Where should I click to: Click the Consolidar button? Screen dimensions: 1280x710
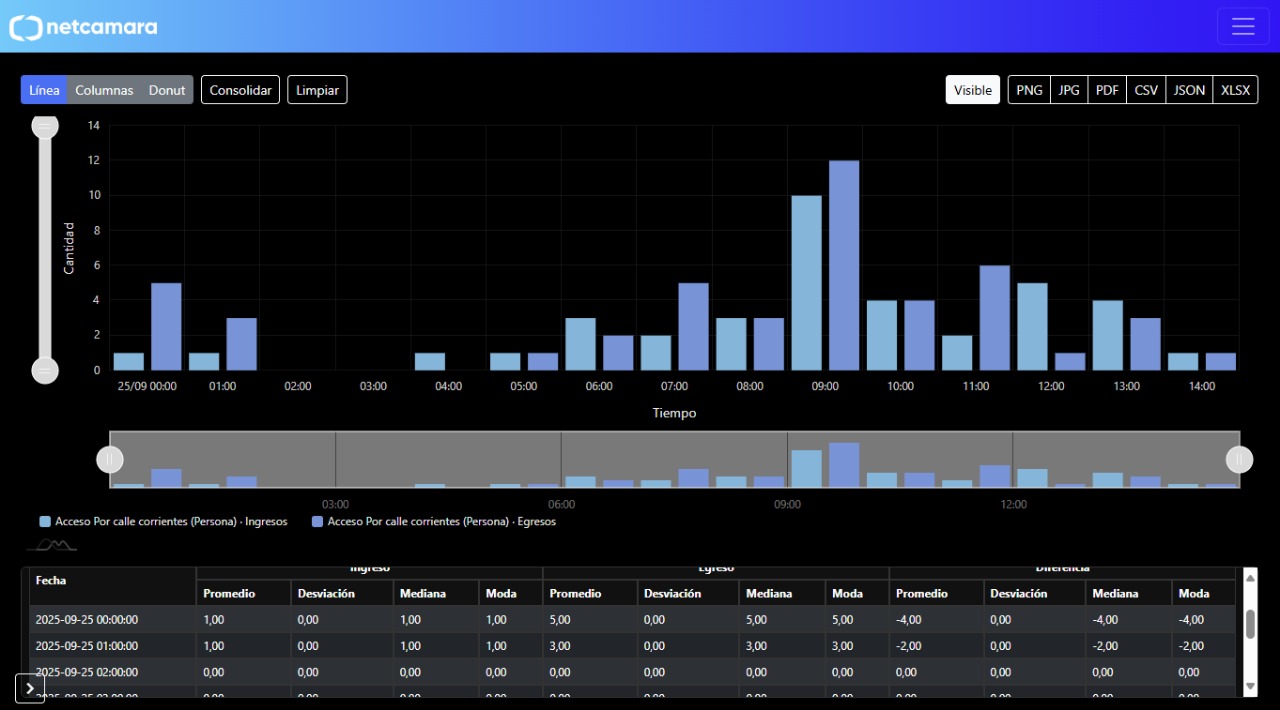pos(240,90)
